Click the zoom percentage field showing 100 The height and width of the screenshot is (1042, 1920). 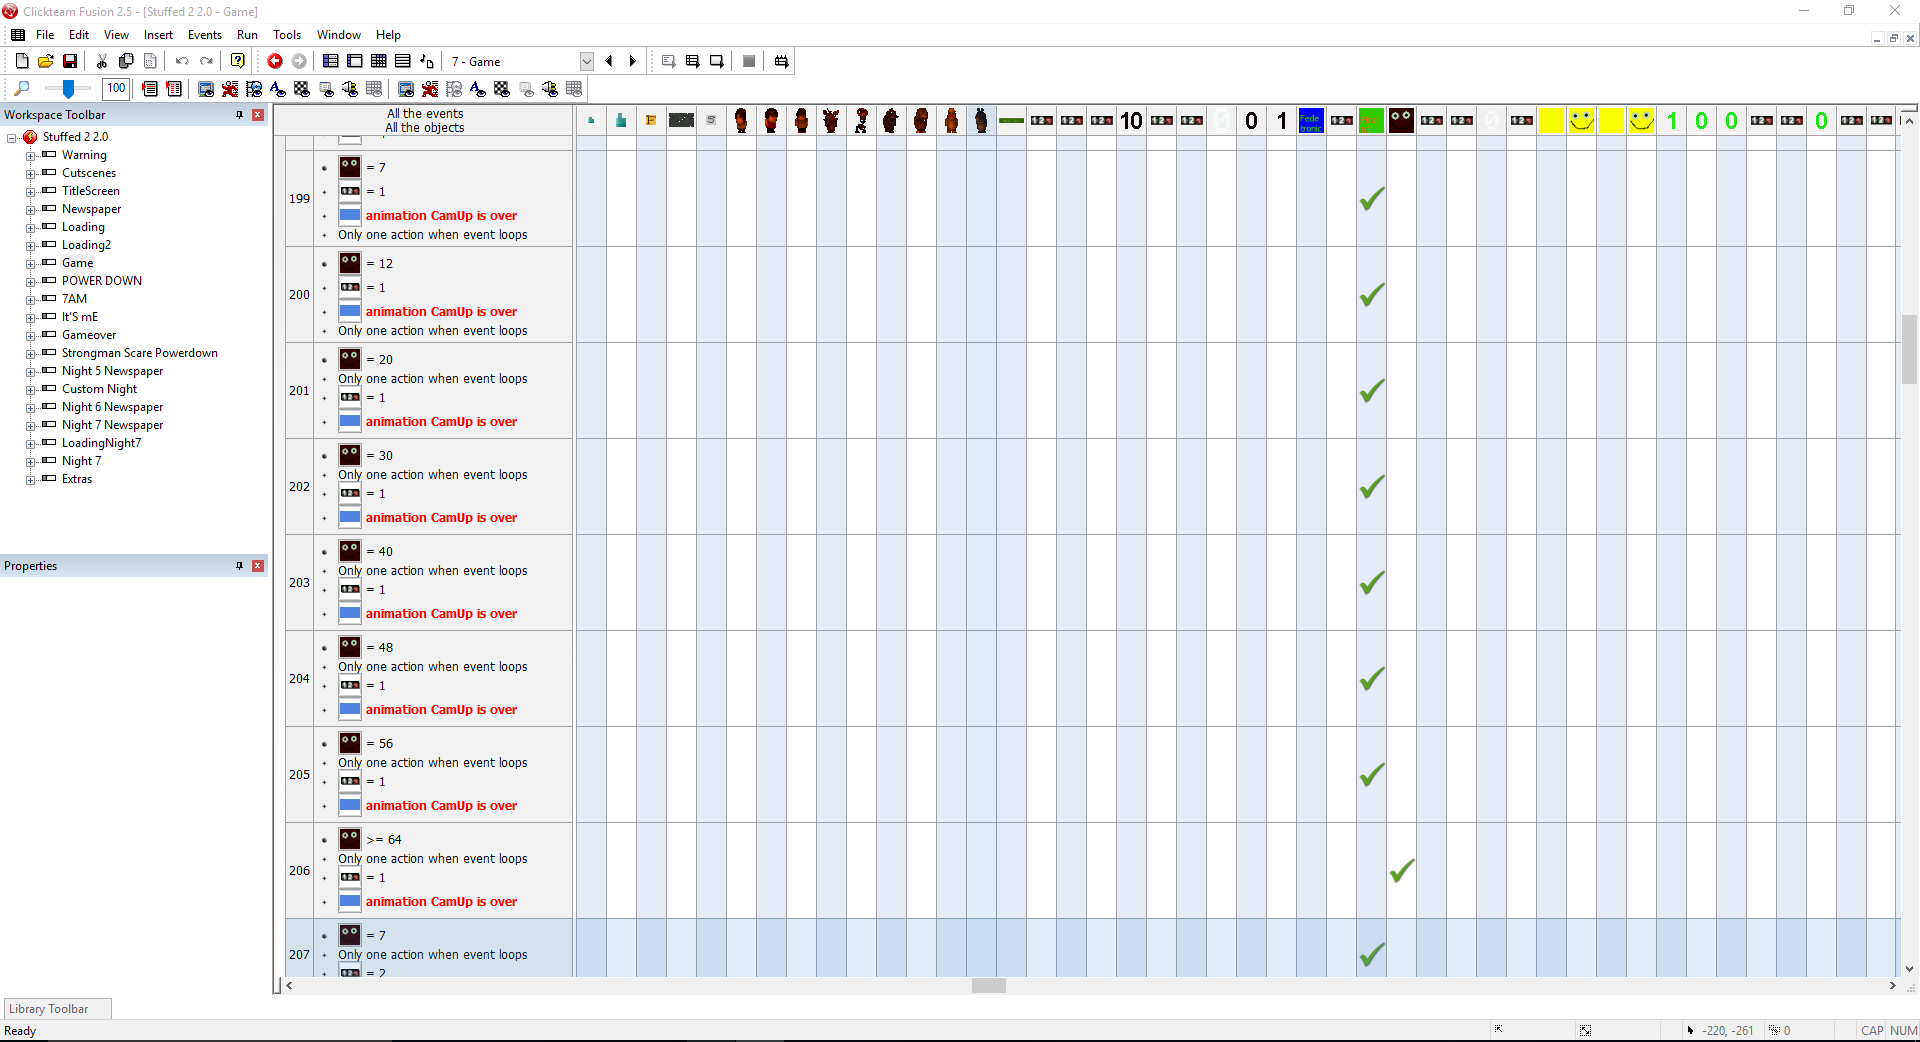116,89
